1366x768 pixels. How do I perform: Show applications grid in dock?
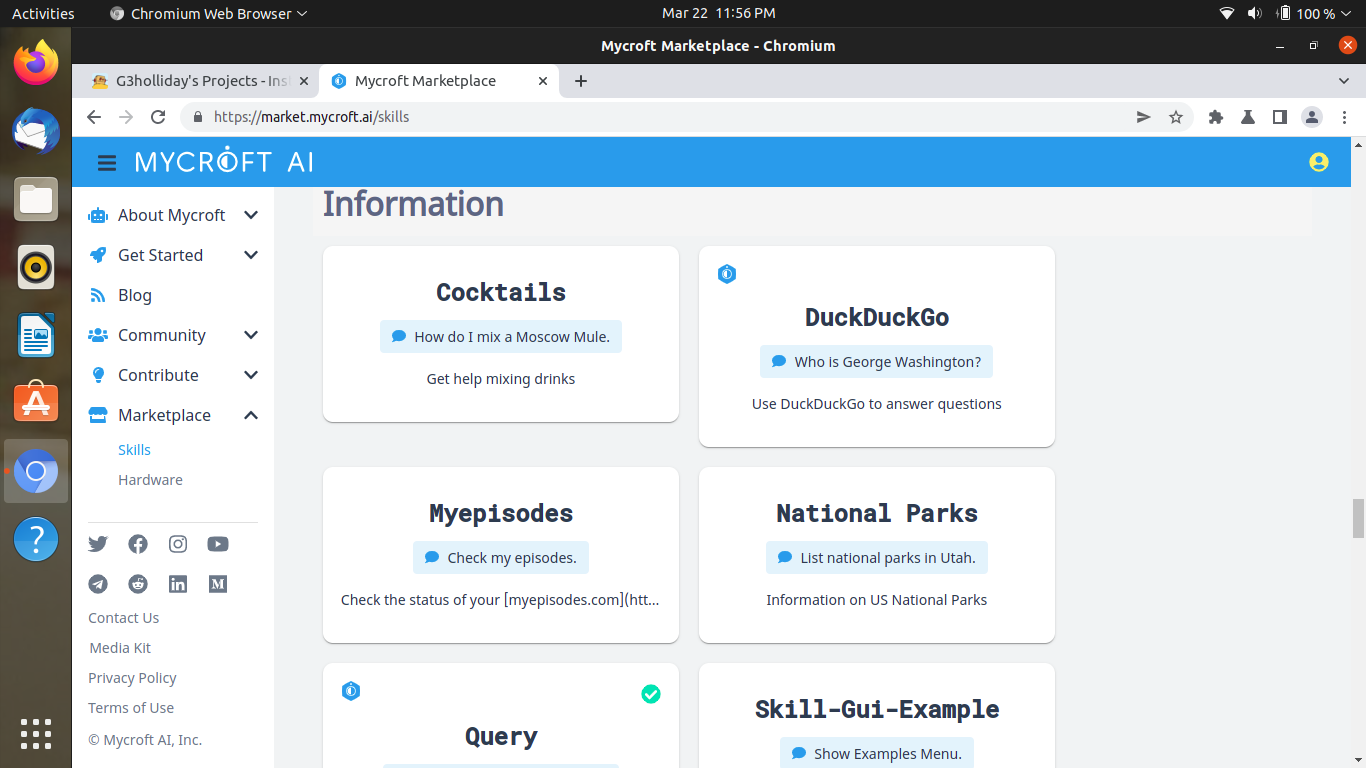point(36,734)
